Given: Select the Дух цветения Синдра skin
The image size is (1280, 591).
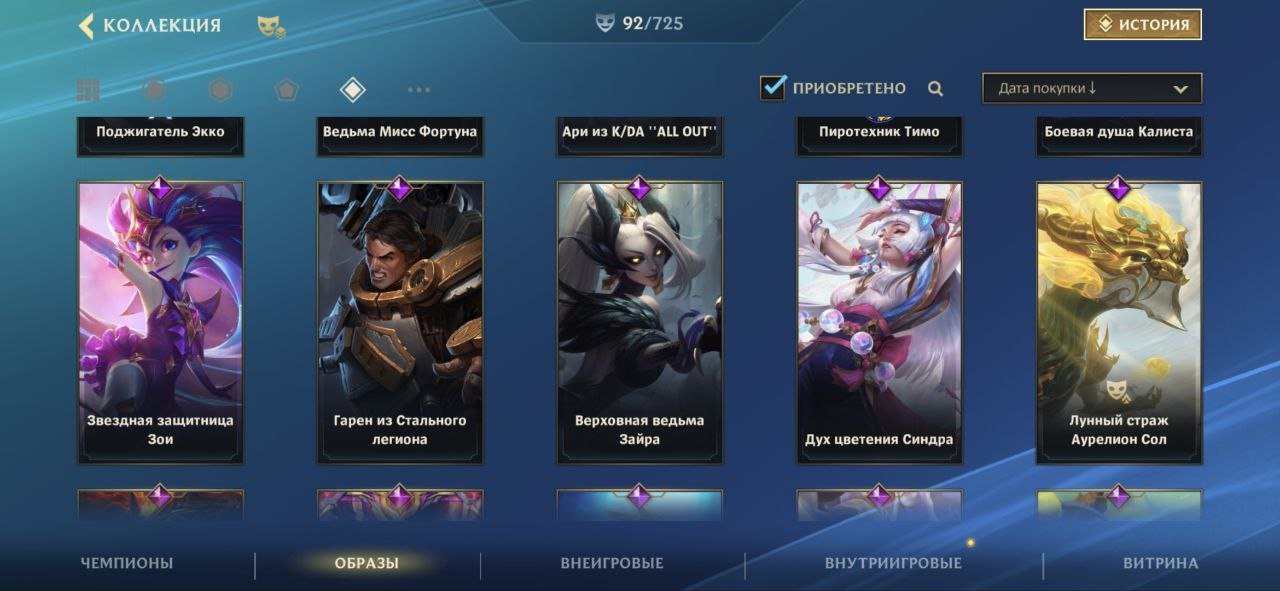Looking at the screenshot, I should [879, 322].
